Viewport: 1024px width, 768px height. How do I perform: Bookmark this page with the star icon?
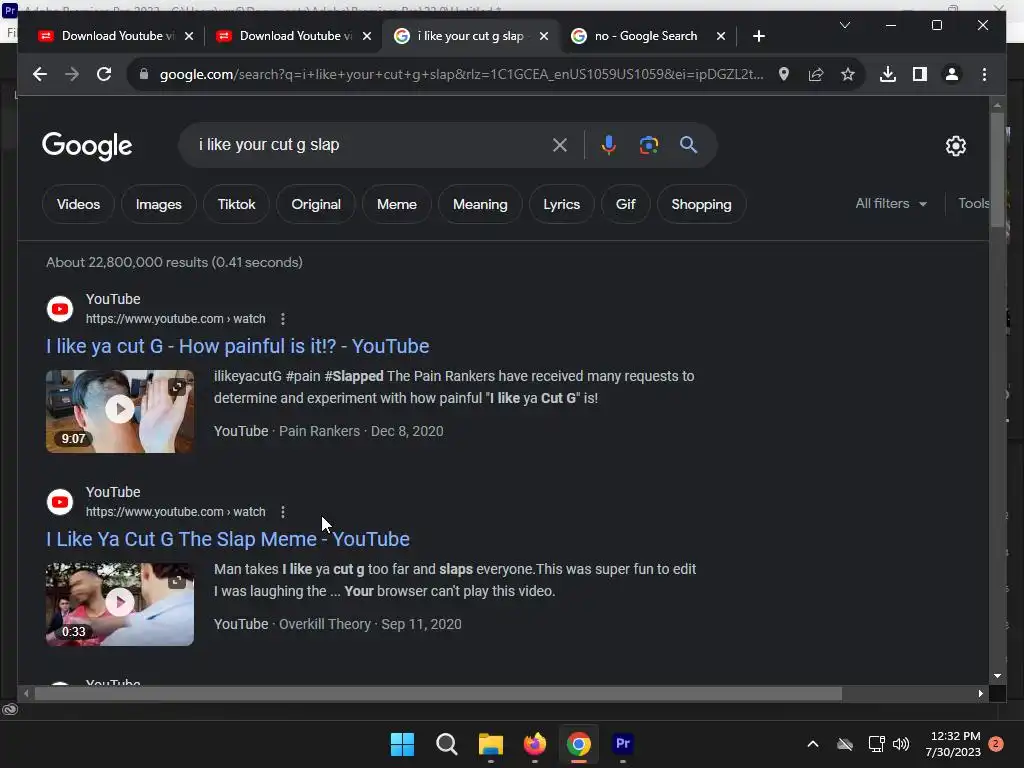point(848,74)
